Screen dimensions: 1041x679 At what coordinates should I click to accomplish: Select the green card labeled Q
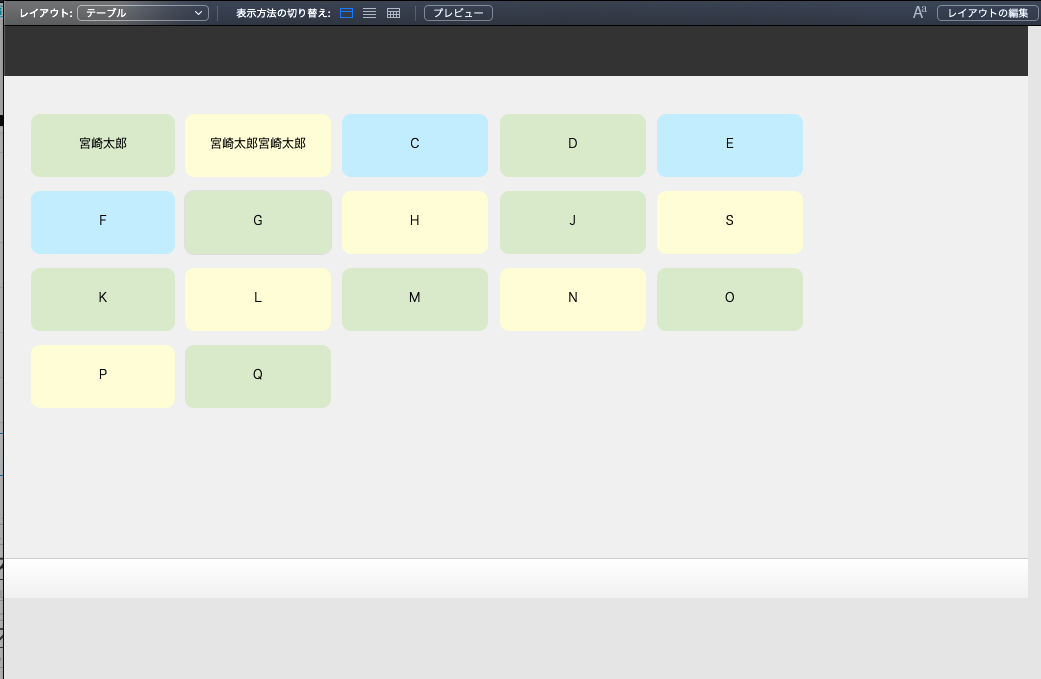click(x=257, y=376)
